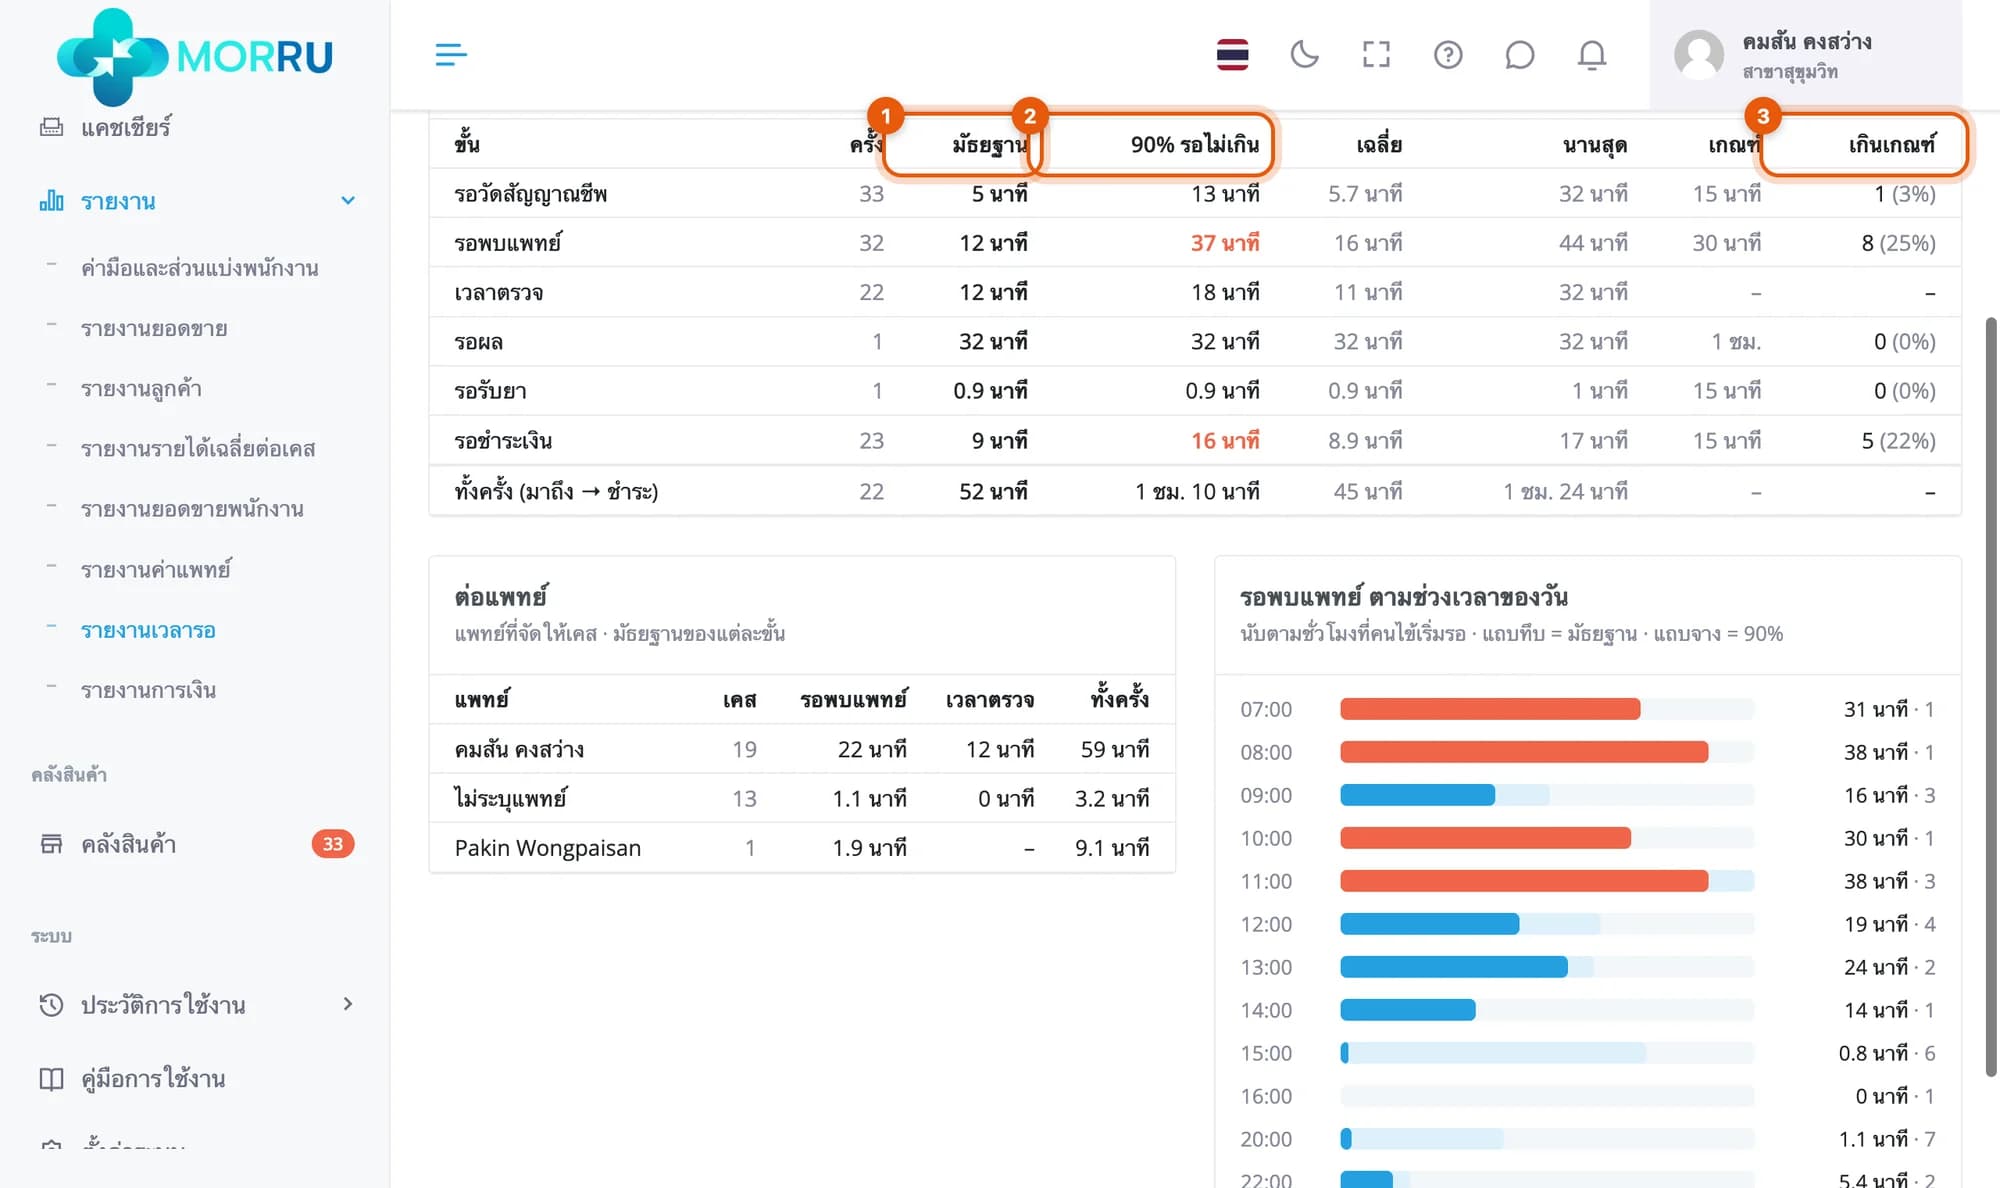Click the รายงาน bar chart icon
The image size is (2000, 1188).
[51, 201]
